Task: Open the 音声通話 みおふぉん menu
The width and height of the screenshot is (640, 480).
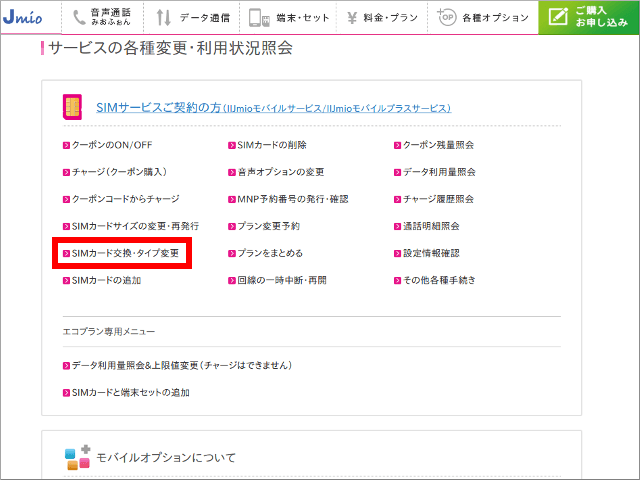Action: coord(102,17)
